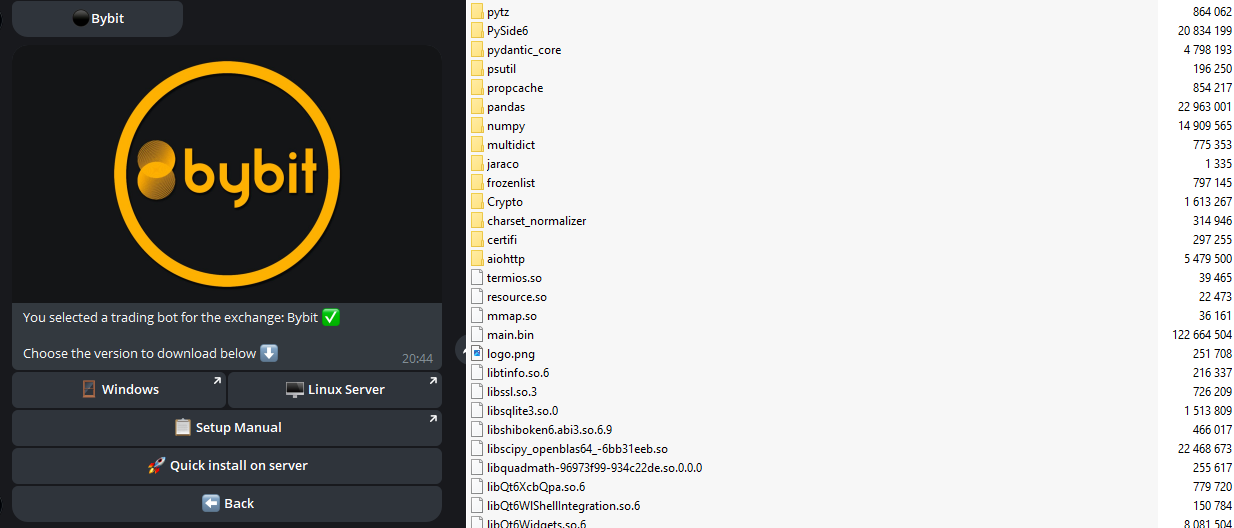The width and height of the screenshot is (1234, 528).
Task: Click the message timestamp 20:44
Action: click(x=417, y=358)
